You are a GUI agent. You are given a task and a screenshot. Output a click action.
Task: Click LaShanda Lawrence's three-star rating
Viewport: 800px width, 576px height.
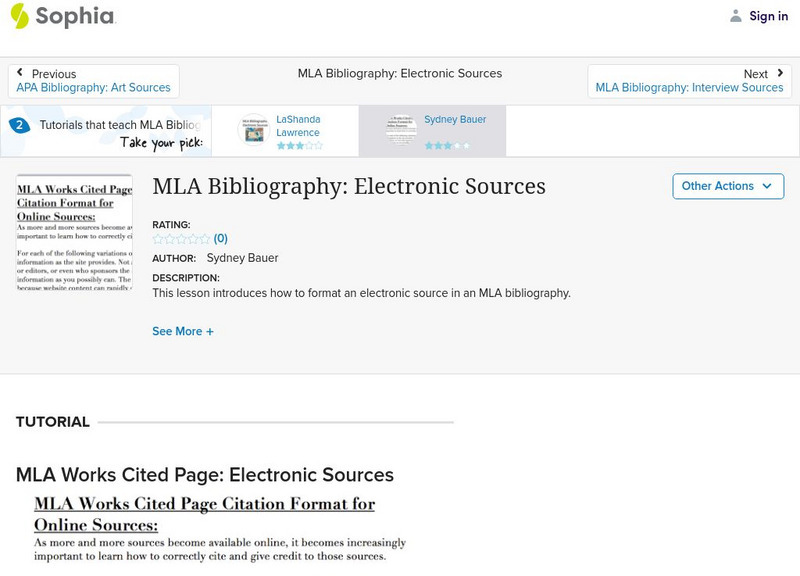click(x=298, y=144)
